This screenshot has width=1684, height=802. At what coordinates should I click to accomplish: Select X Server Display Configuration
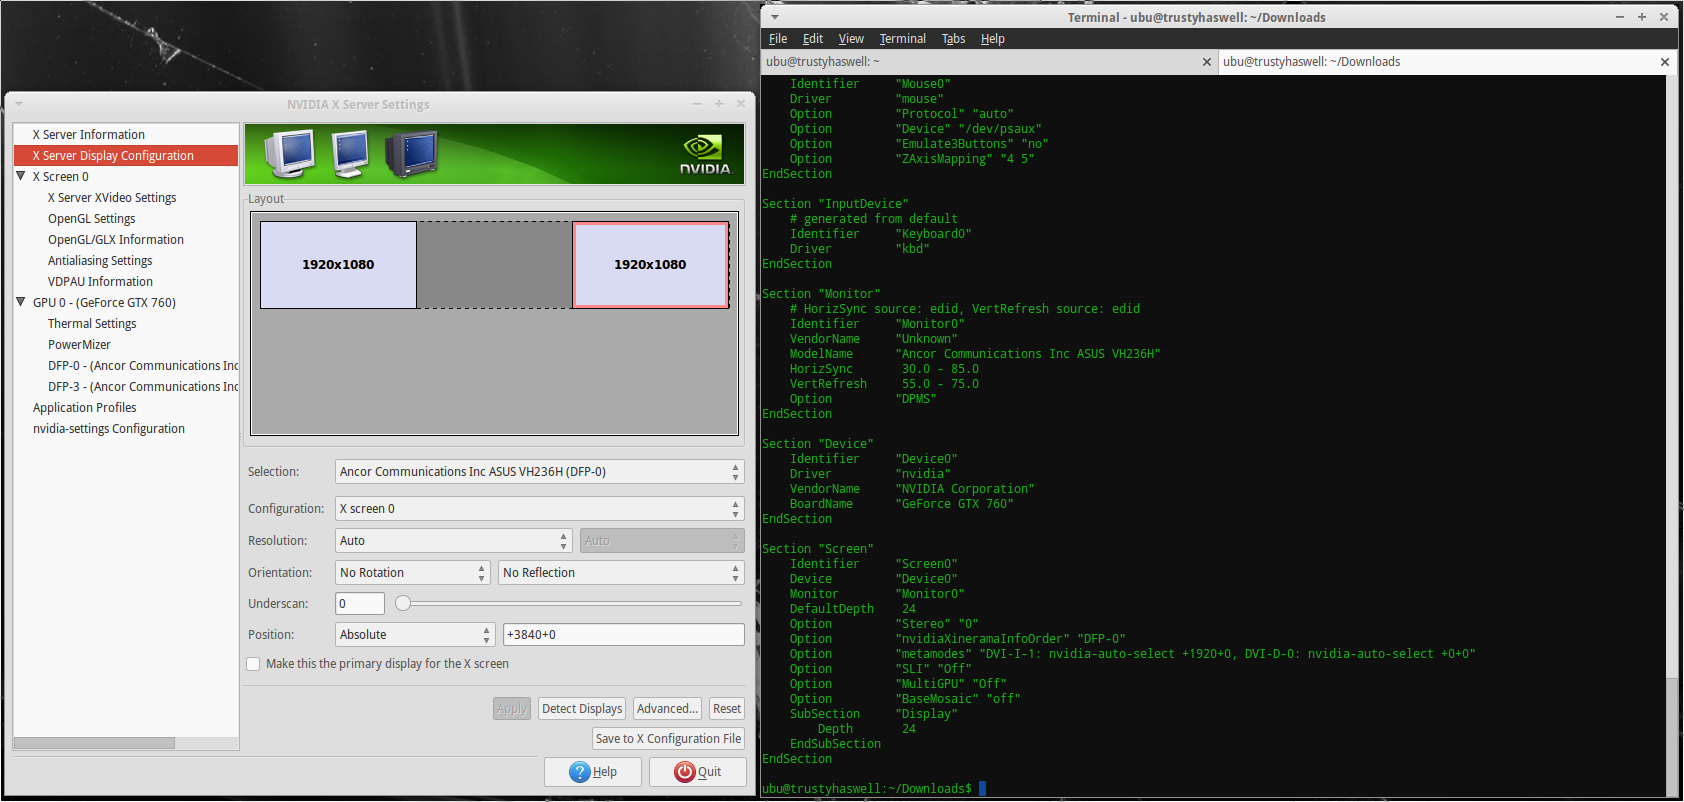[x=126, y=156]
